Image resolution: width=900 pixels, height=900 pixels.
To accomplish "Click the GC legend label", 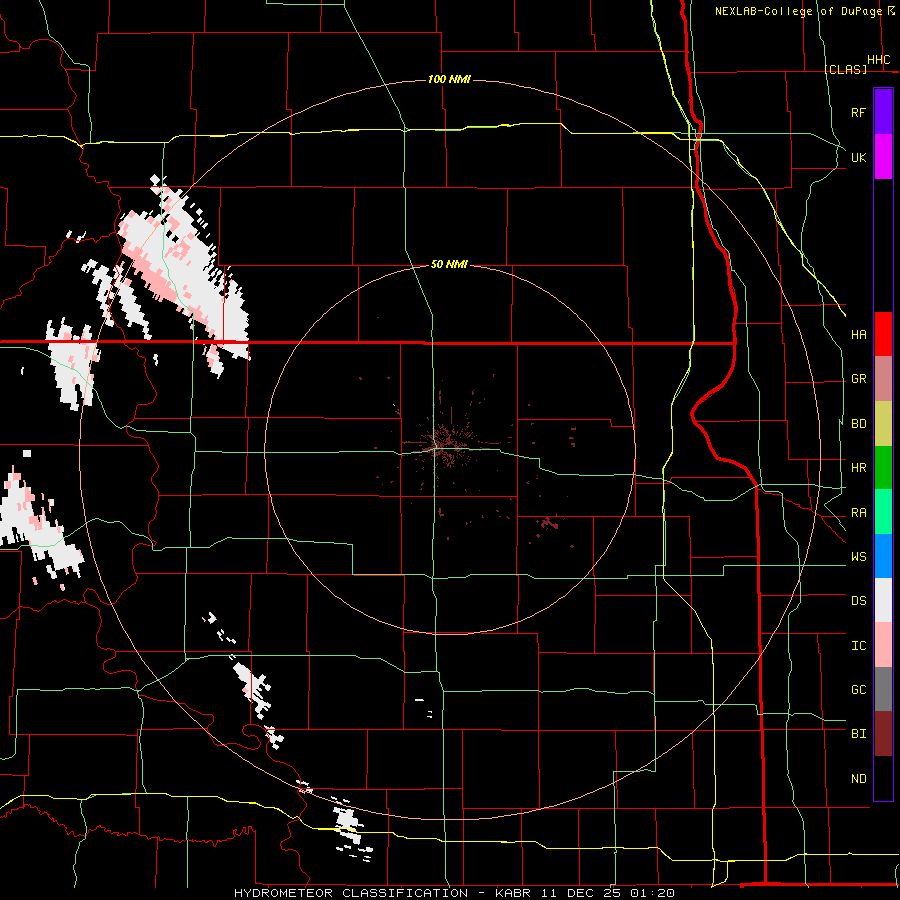I will (x=859, y=690).
